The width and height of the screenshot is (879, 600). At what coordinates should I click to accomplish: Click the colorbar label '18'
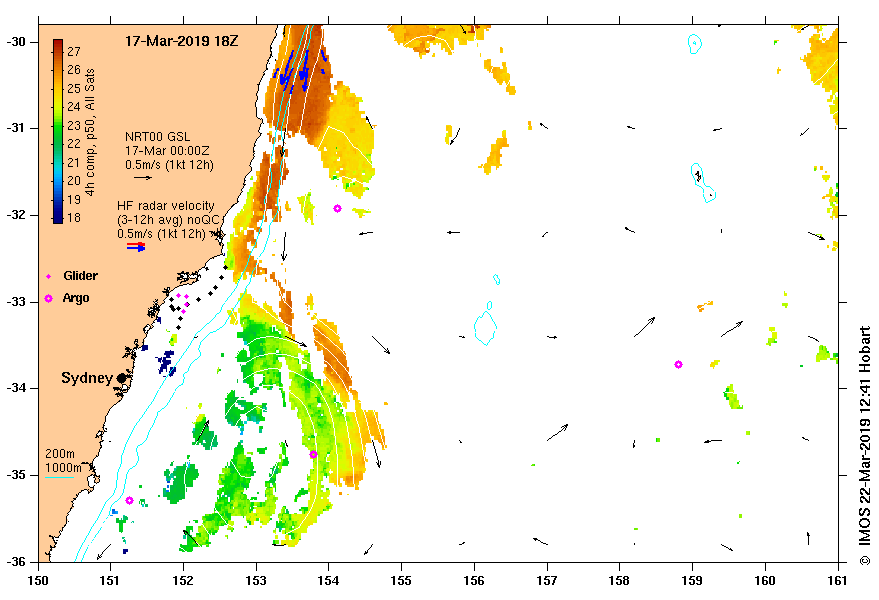pos(74,218)
